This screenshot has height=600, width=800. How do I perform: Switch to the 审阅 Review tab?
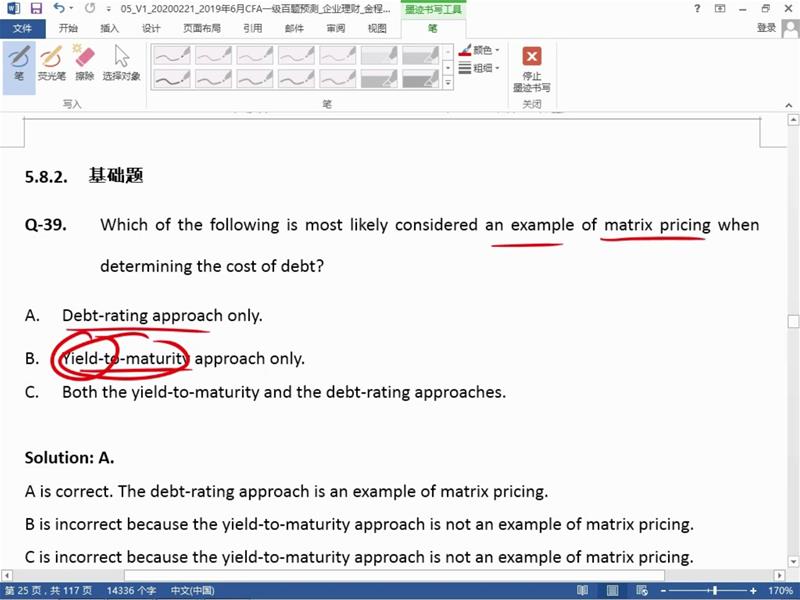(336, 28)
